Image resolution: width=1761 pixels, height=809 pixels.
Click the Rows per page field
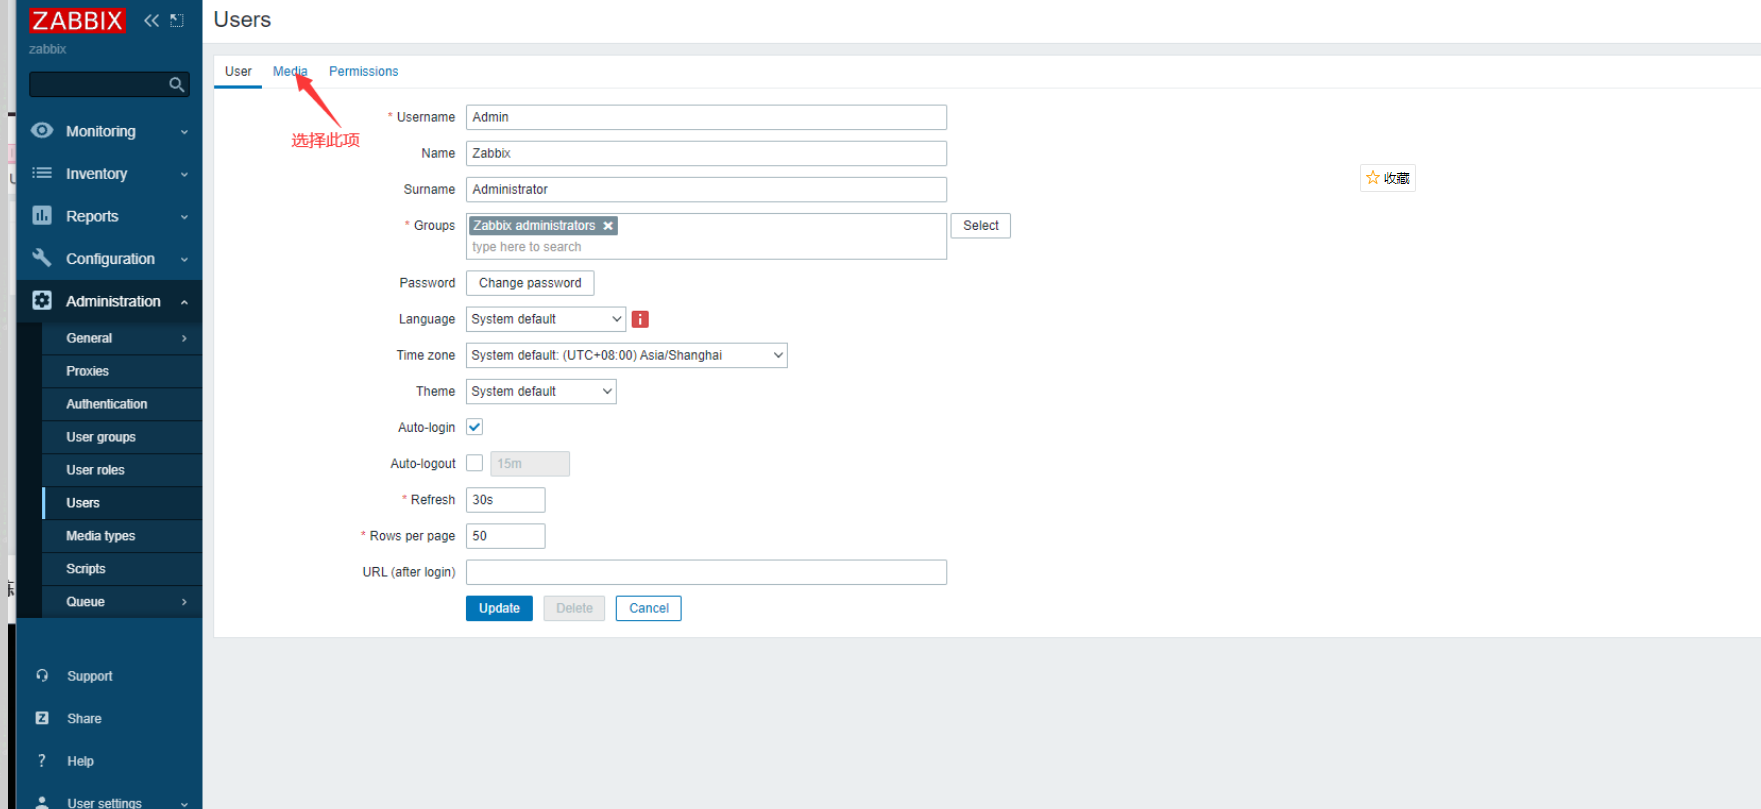click(506, 536)
